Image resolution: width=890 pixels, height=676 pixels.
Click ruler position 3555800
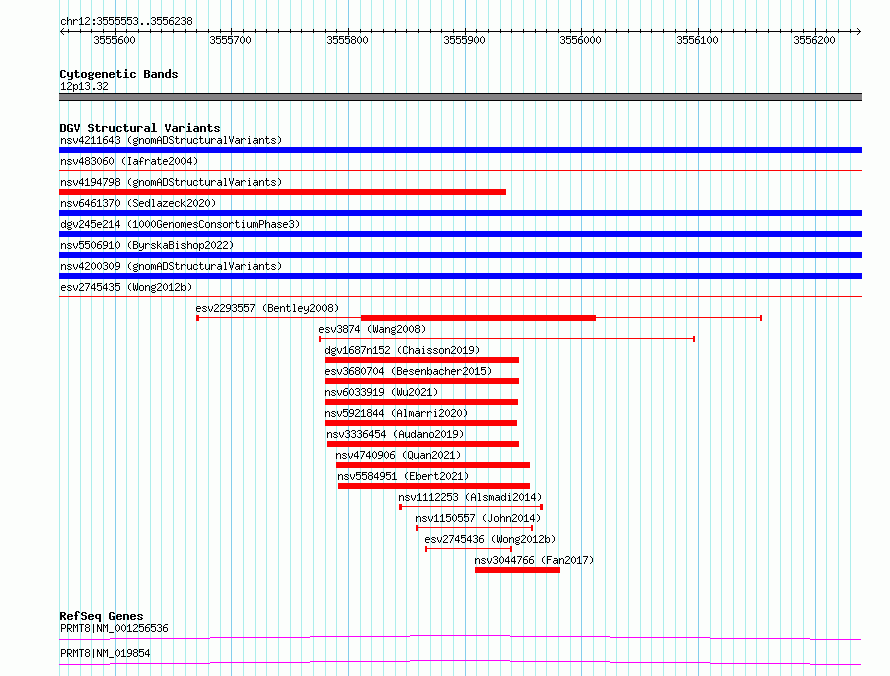click(347, 40)
